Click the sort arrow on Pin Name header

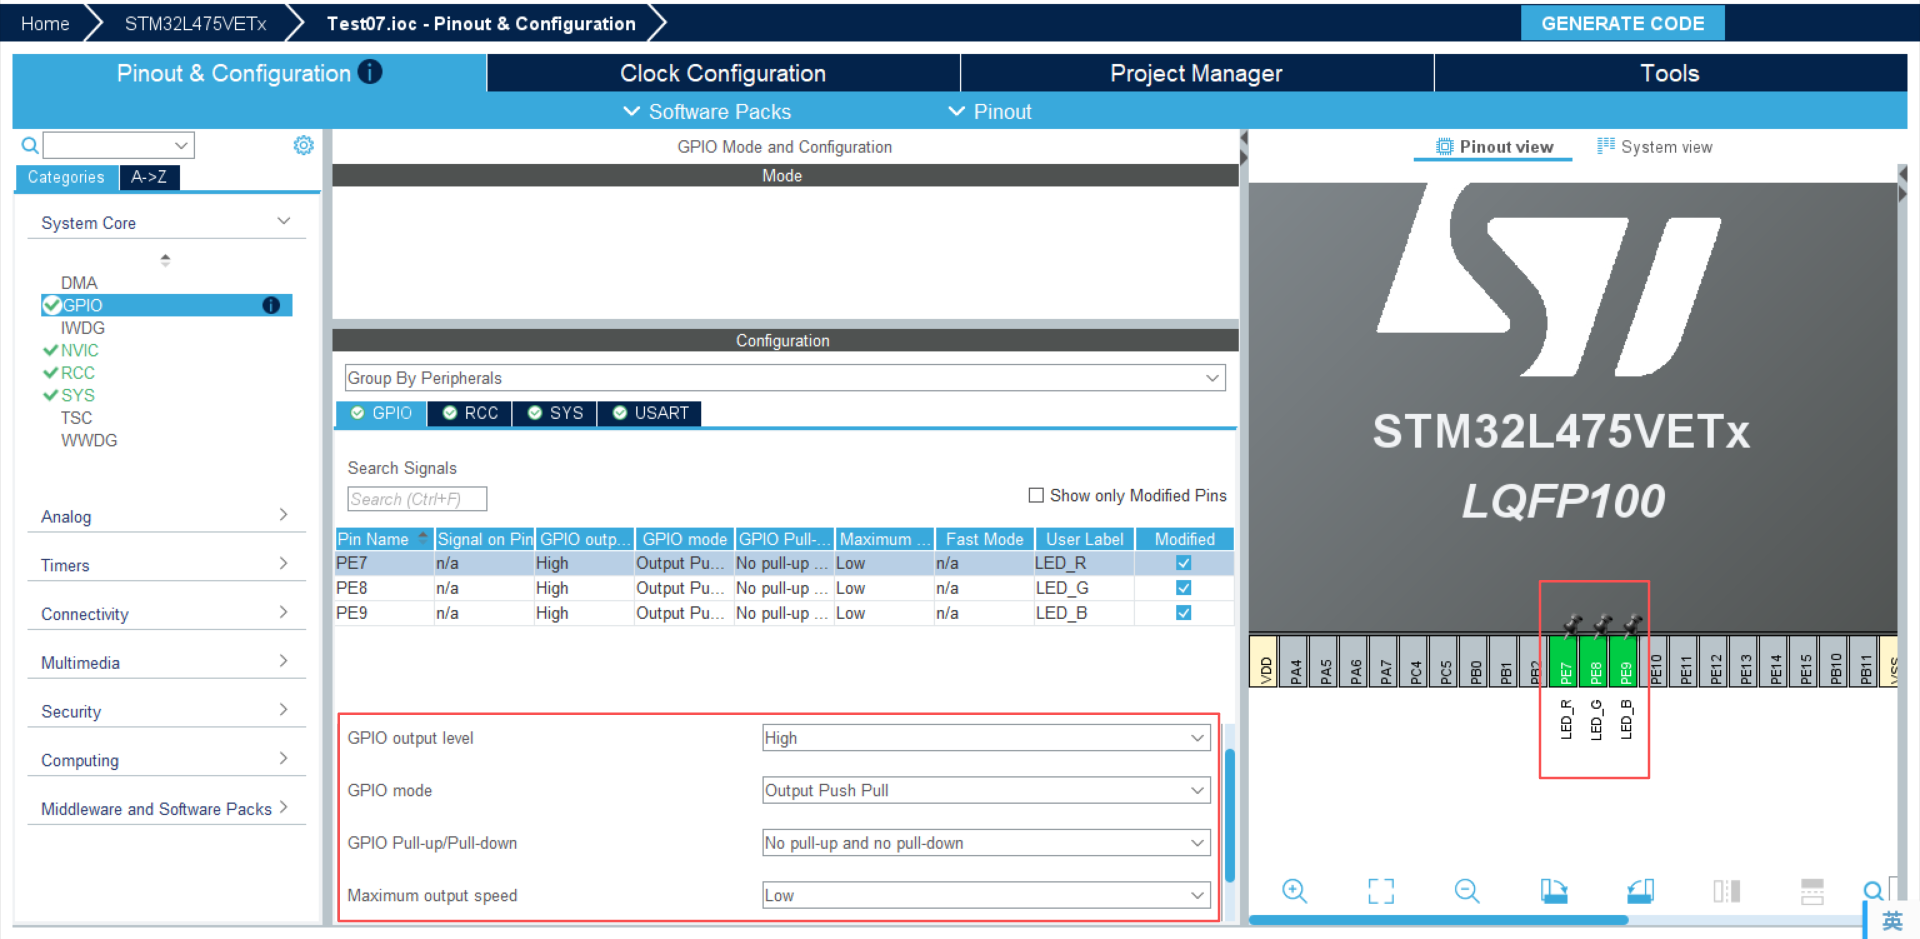pyautogui.click(x=423, y=538)
